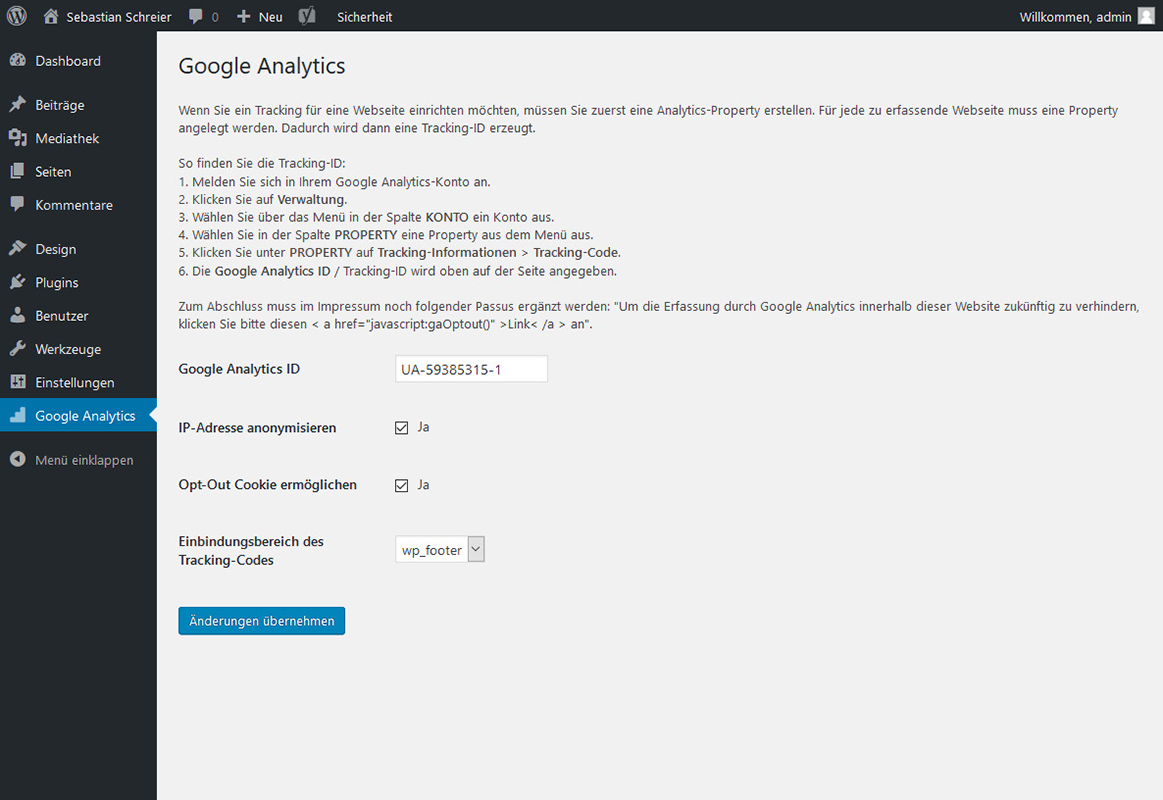Click the Dashboard gauge icon in sidebar
1163x800 pixels.
pyautogui.click(x=17, y=61)
